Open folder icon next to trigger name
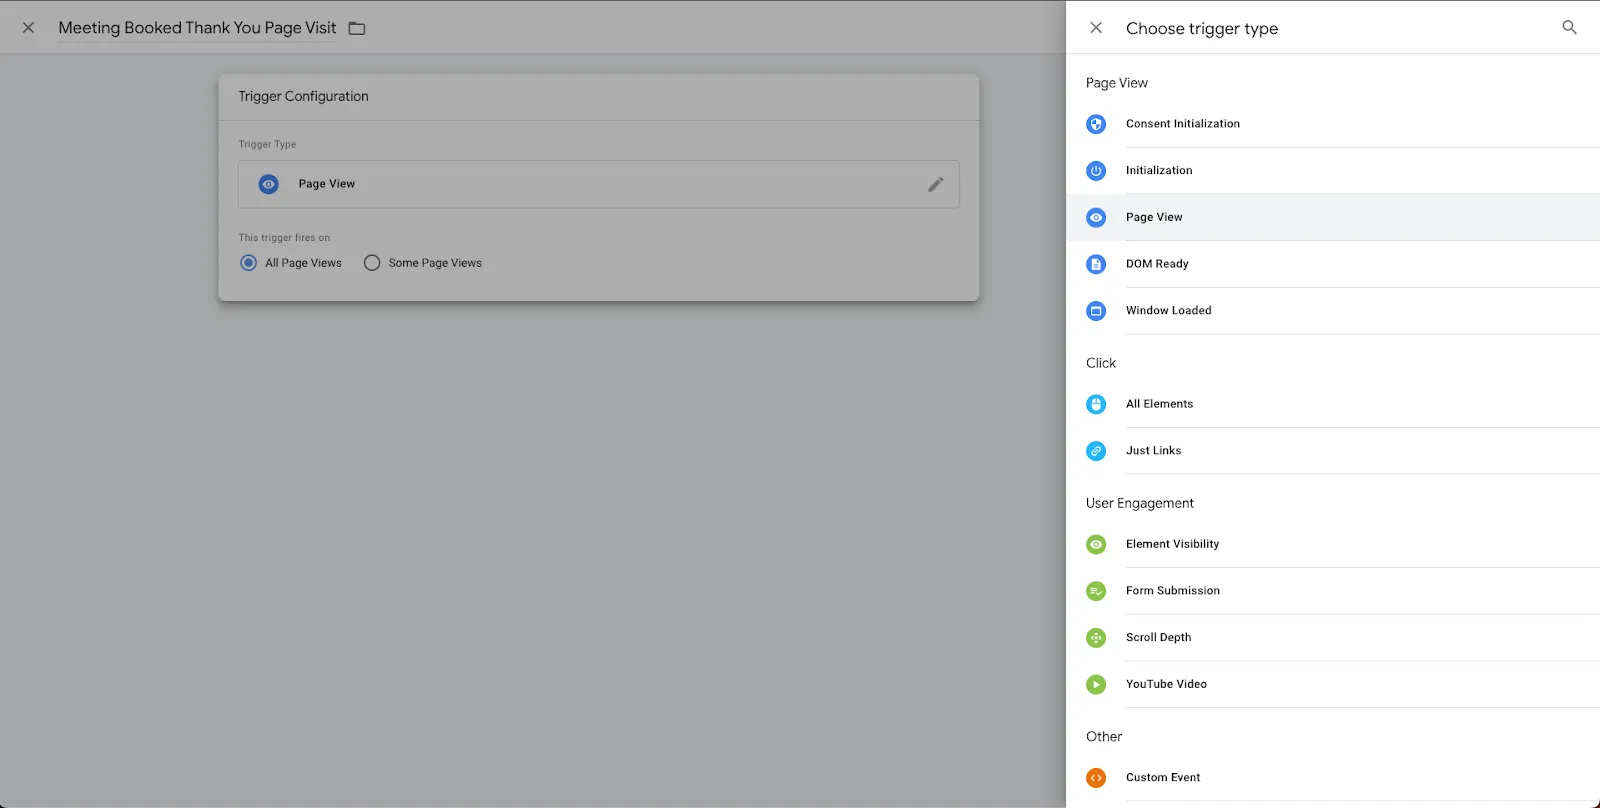Screen dimensions: 1600x808 (357, 29)
